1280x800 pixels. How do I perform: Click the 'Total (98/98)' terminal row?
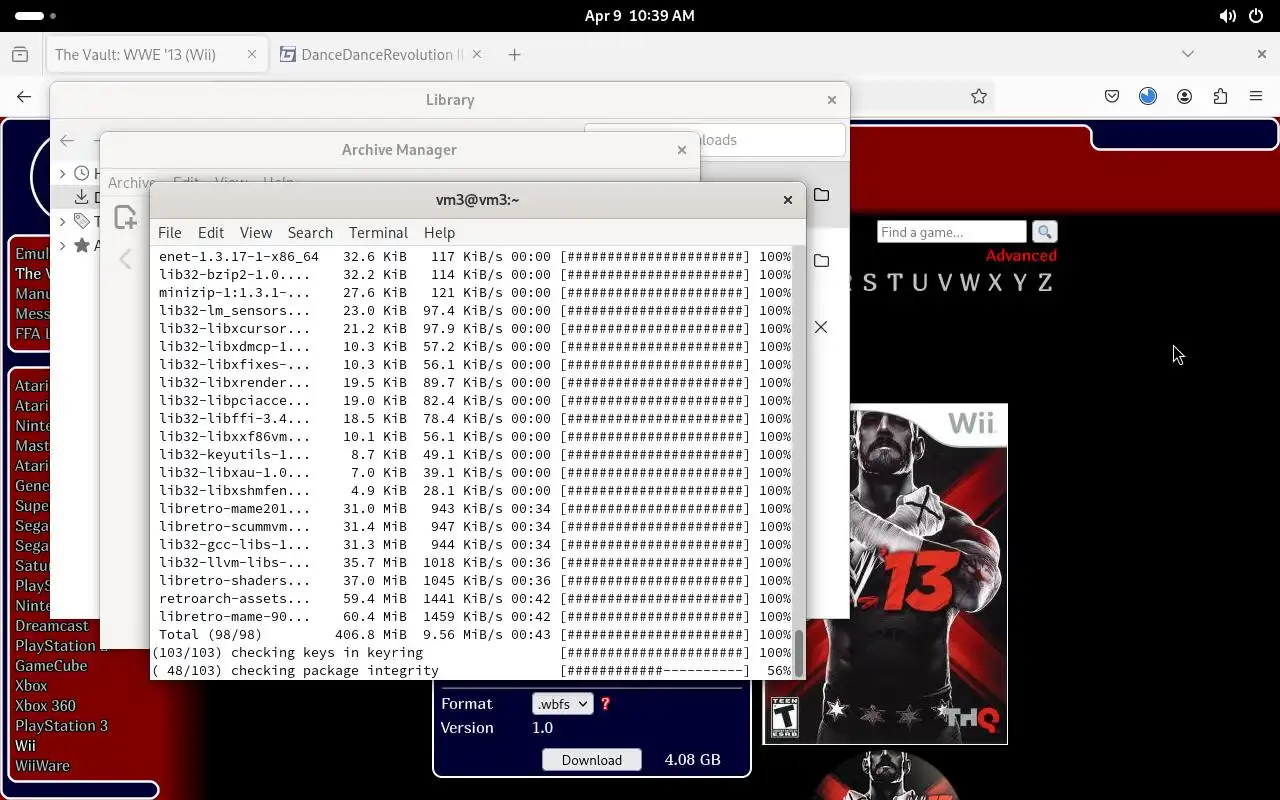(474, 634)
